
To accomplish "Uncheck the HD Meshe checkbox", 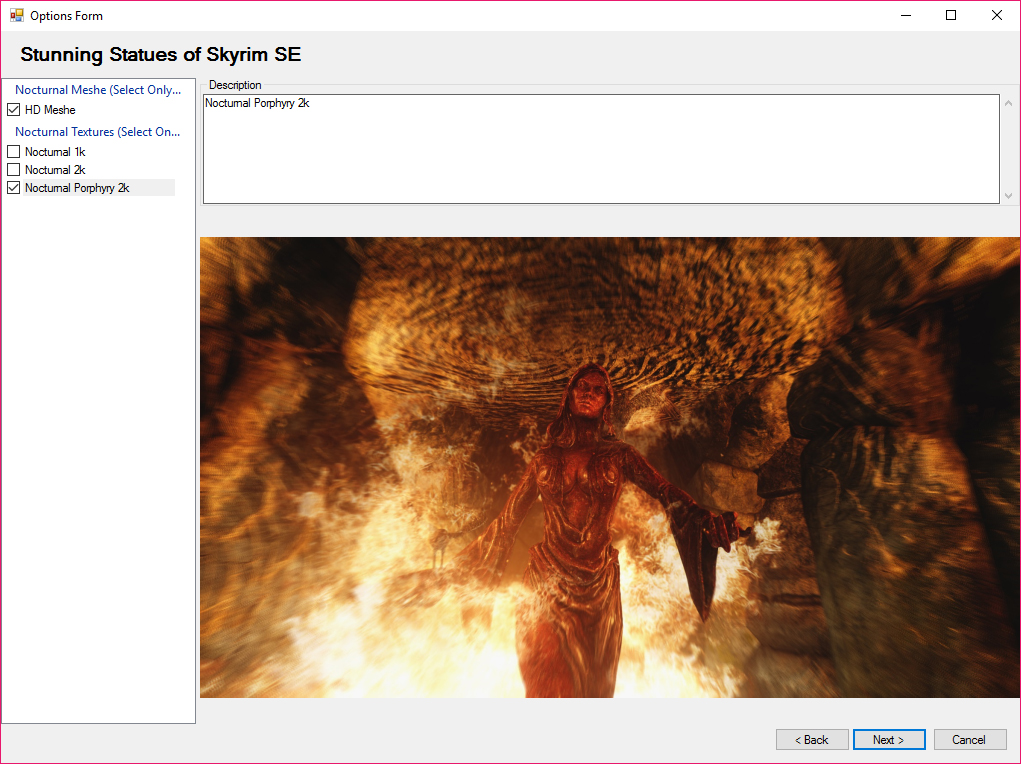I will pyautogui.click(x=14, y=109).
